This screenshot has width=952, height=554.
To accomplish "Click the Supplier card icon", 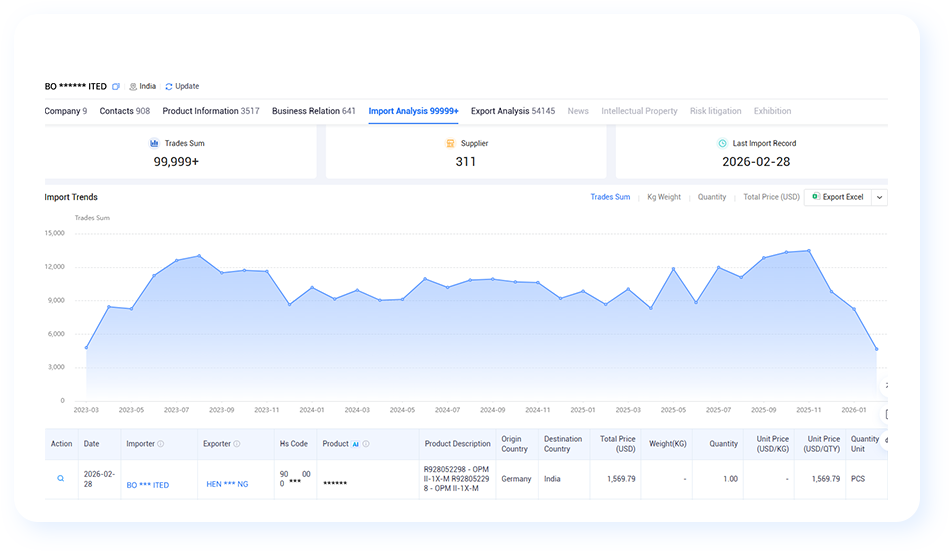I will [x=450, y=143].
